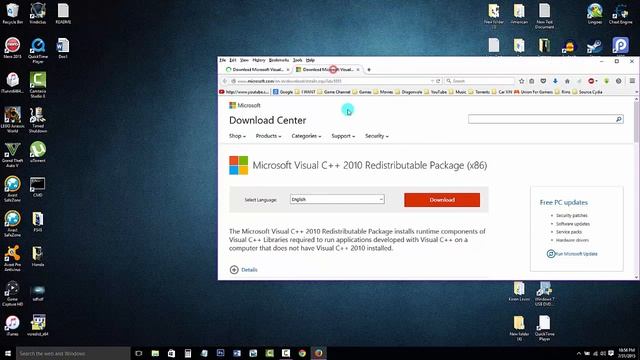This screenshot has height=360, width=640.
Task: Open Firefox hamburger menu
Action: (632, 81)
